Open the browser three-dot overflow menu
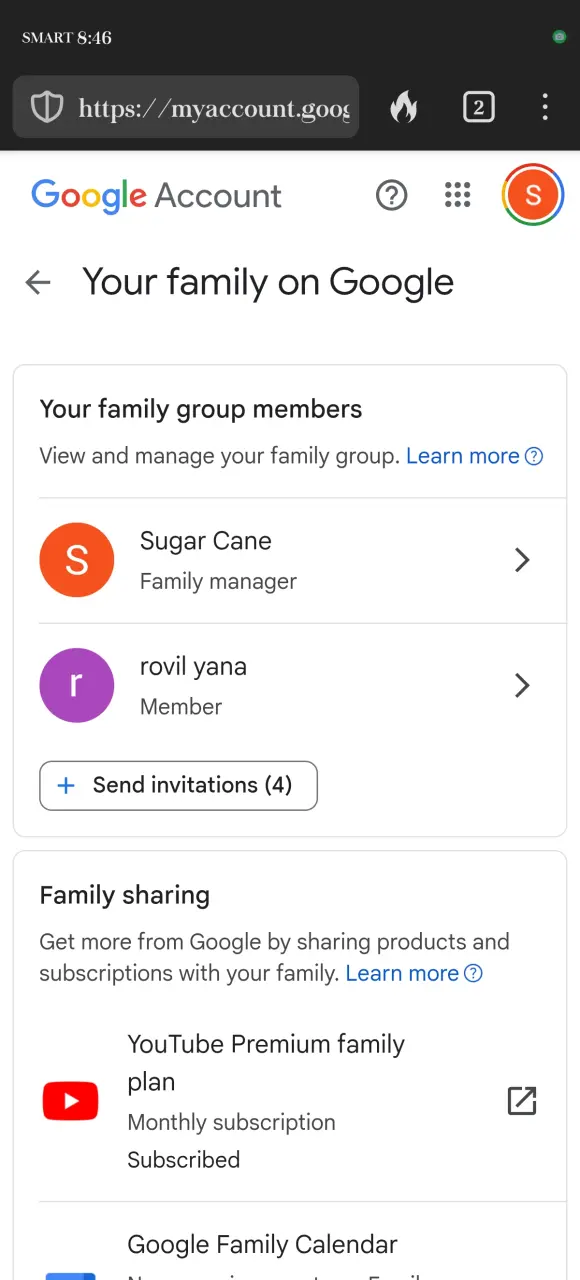580x1280 pixels. pyautogui.click(x=545, y=107)
